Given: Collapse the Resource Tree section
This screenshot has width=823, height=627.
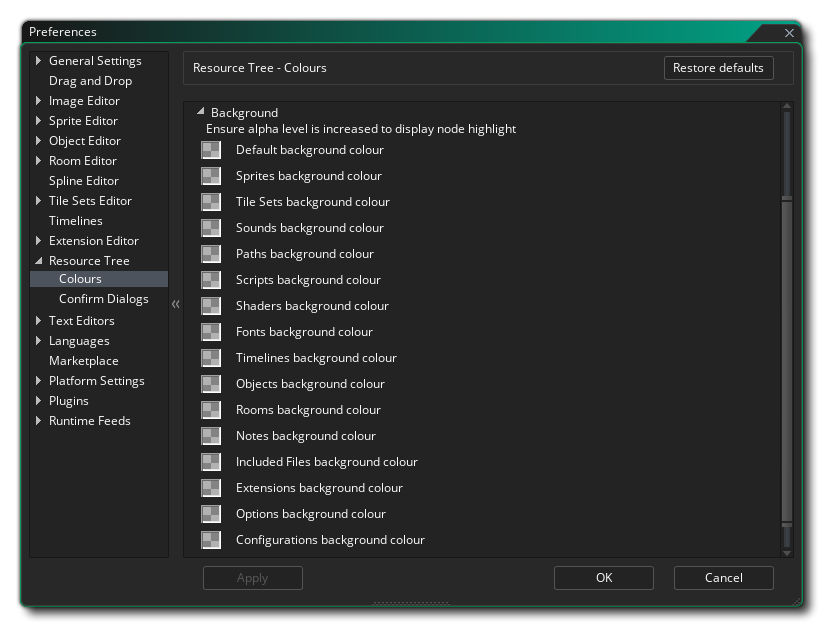Looking at the screenshot, I should 40,260.
